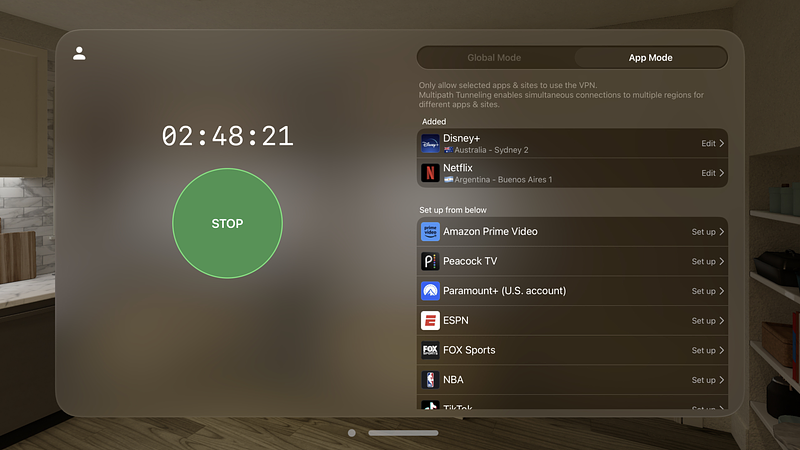Open Paramount+ row chevron
Viewport: 800px width, 450px height.
[x=721, y=291]
